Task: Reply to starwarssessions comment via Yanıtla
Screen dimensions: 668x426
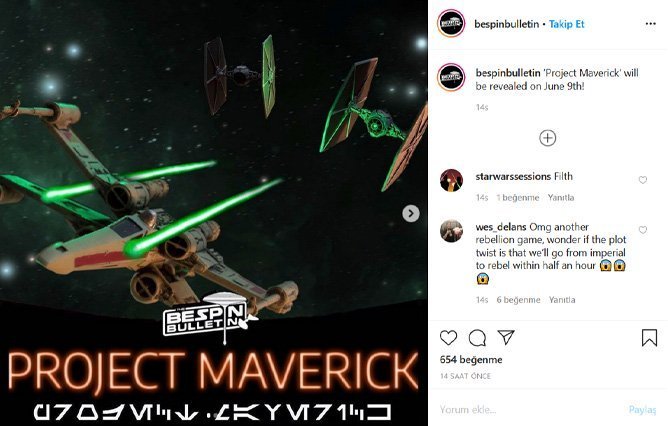Action: [561, 198]
